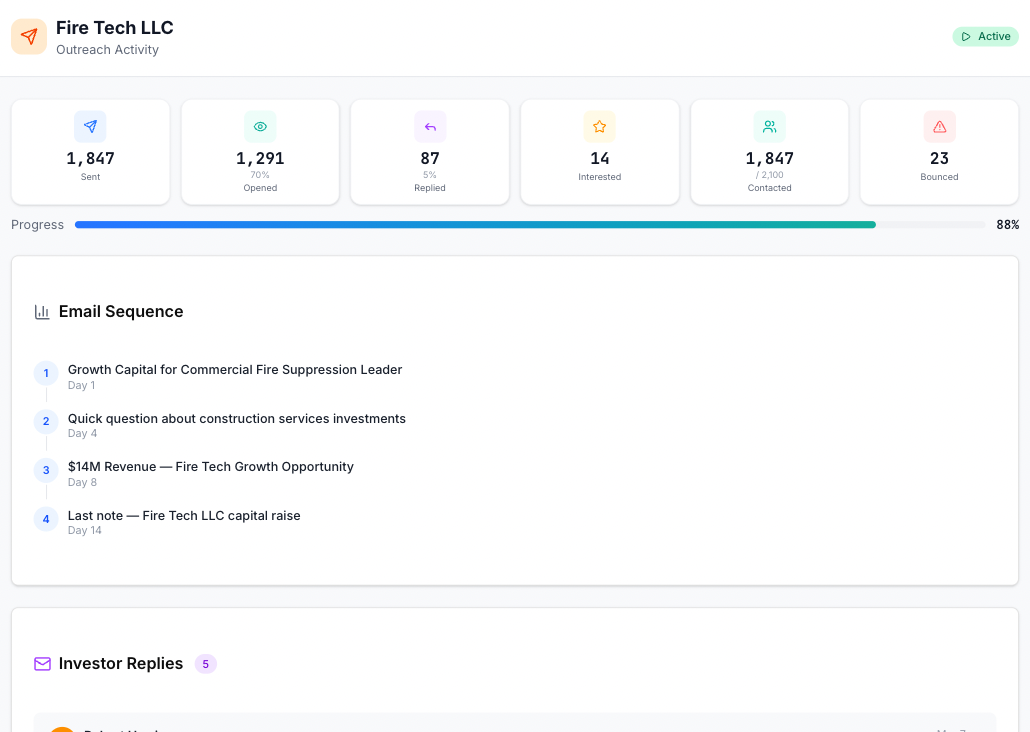Image resolution: width=1030 pixels, height=732 pixels.
Task: Select the star icon on the Interested card
Action: 599,126
